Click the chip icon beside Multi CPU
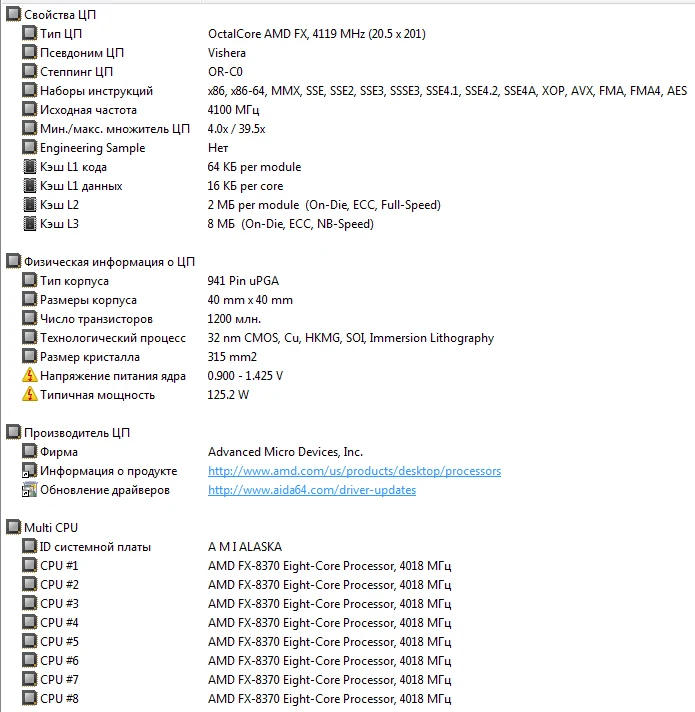 [13, 528]
